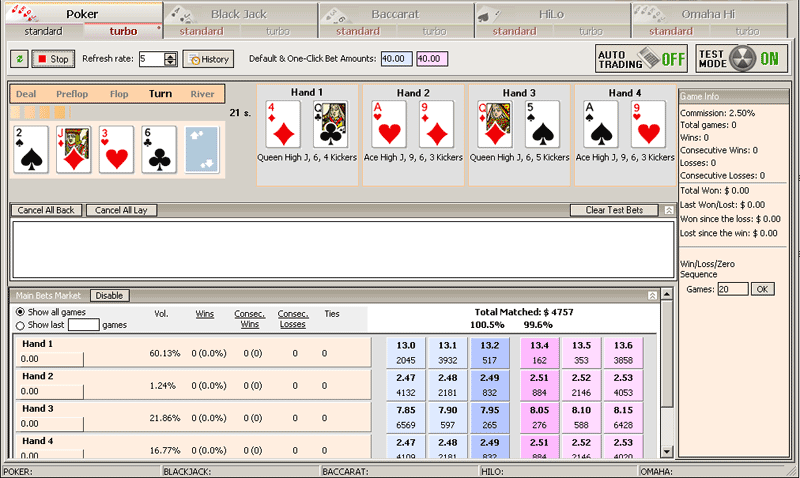Back Hand 2 at odds 2.49
This screenshot has width=800, height=478.
pos(490,385)
